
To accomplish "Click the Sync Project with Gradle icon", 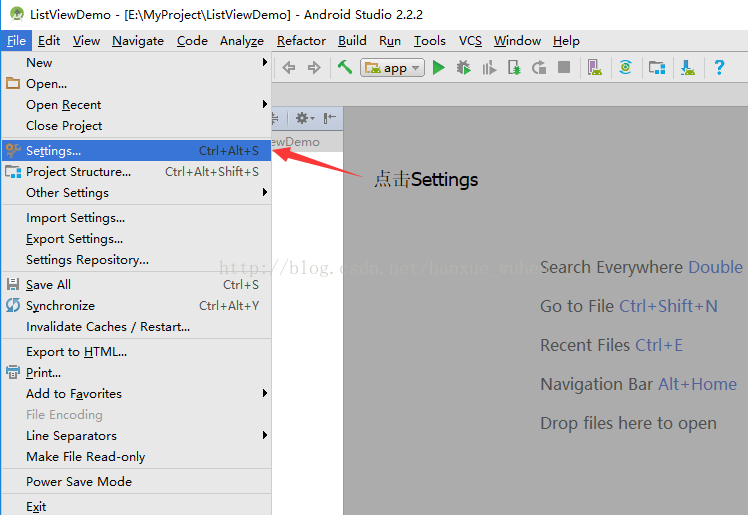I will pos(625,67).
